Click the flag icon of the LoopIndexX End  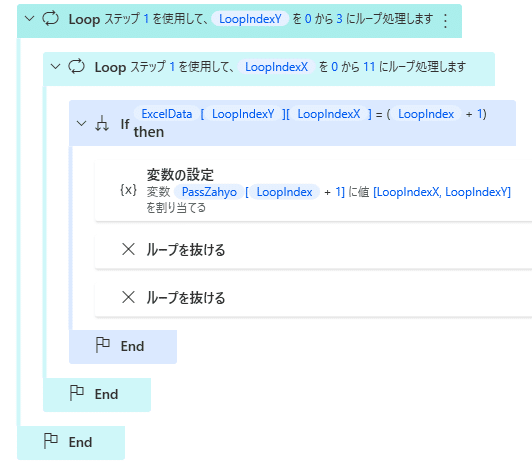coord(77,393)
